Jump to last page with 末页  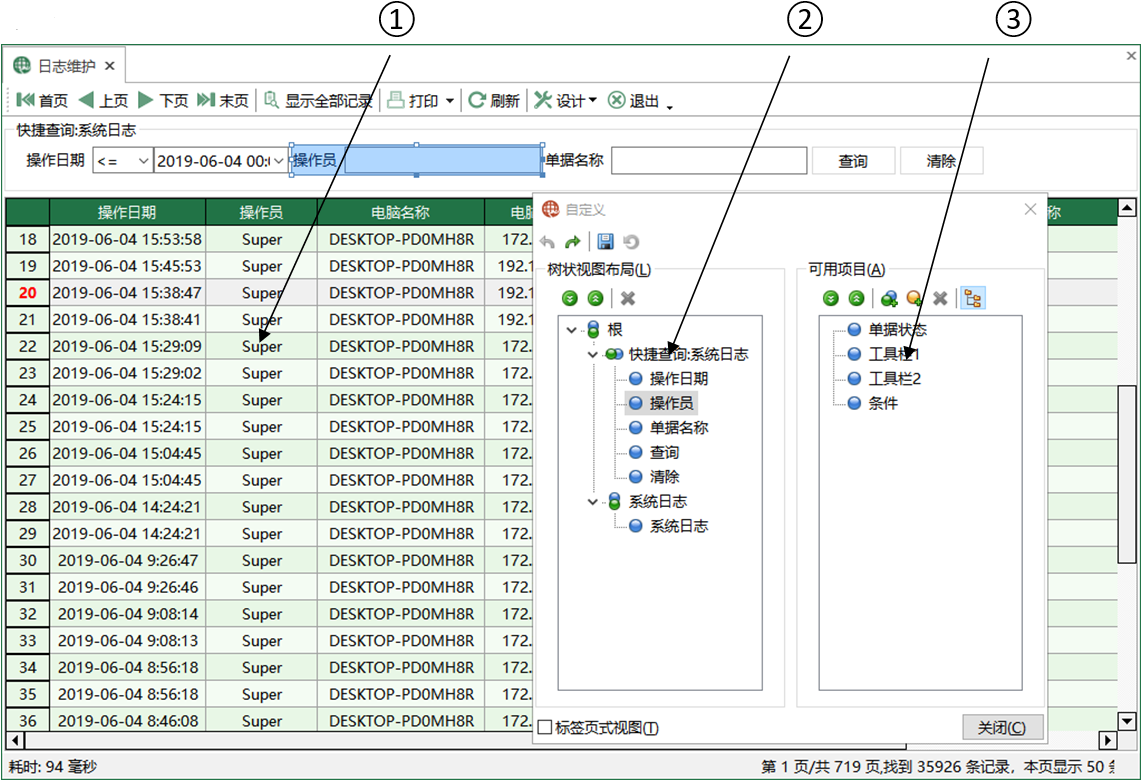[x=223, y=100]
